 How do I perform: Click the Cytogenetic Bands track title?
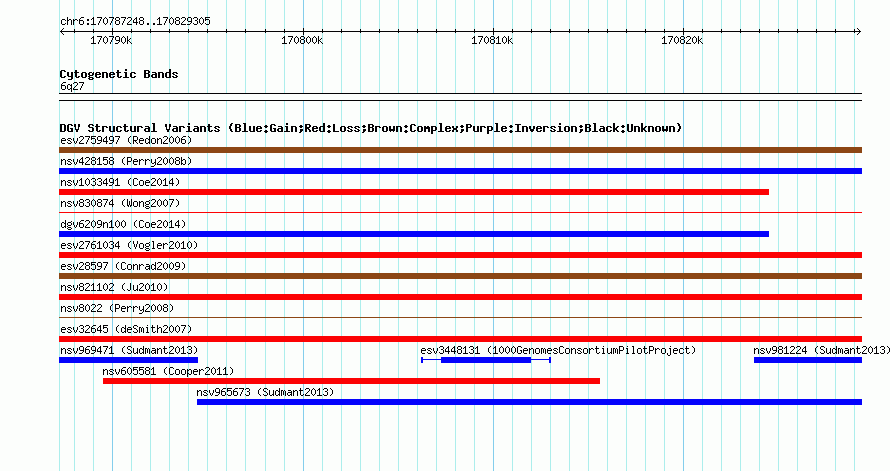pos(119,74)
